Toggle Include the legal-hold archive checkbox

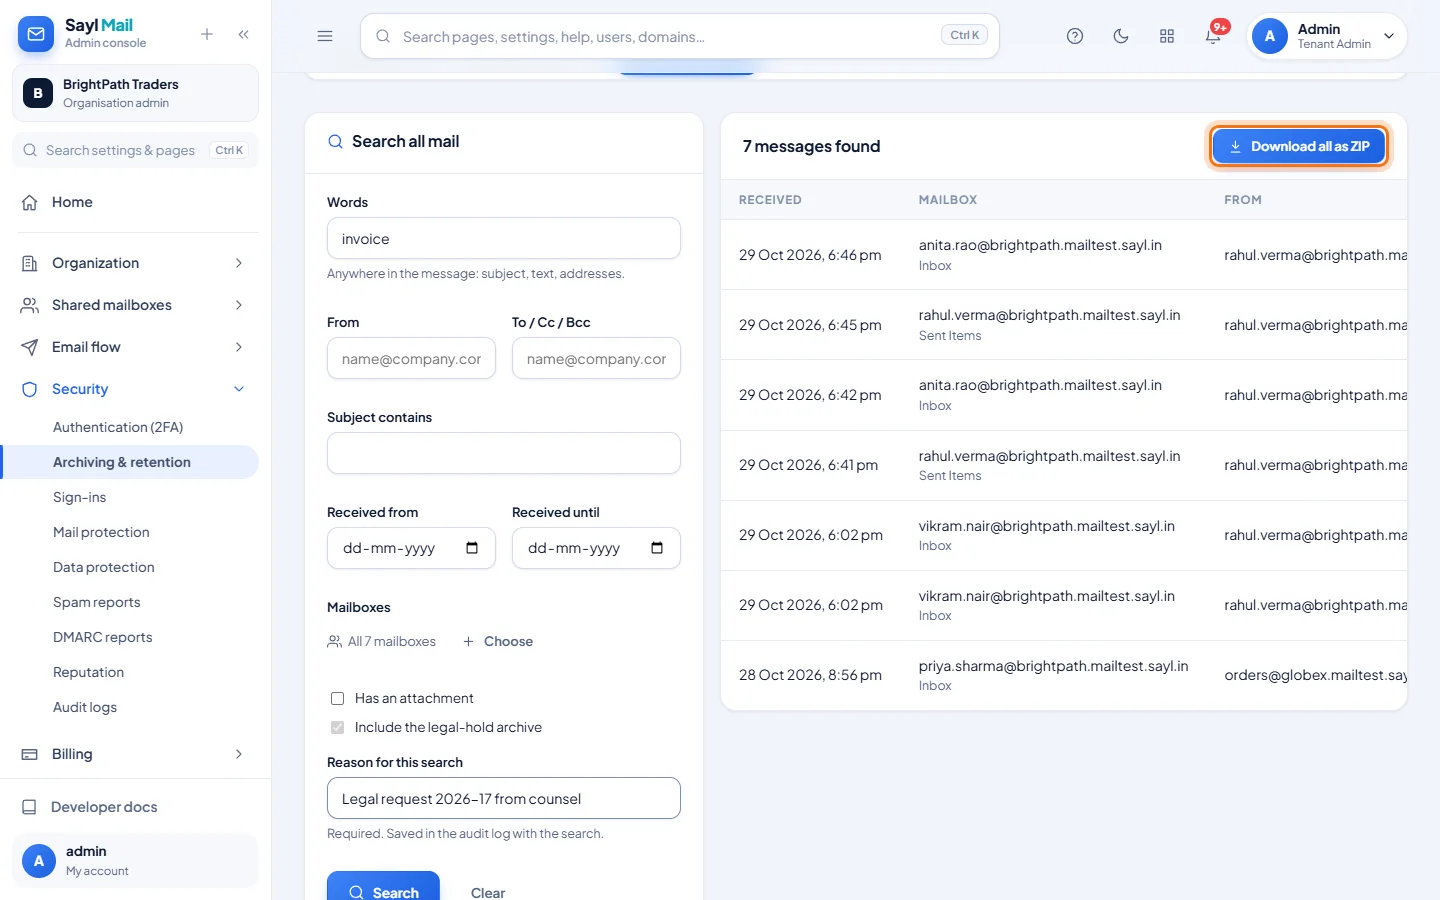point(337,727)
